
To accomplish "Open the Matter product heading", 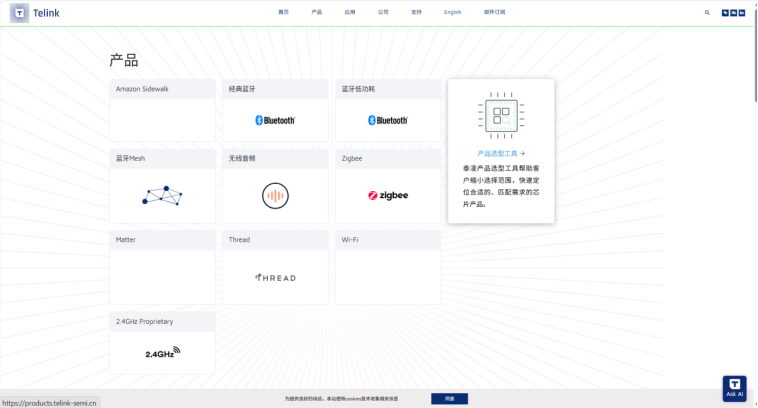I will [126, 240].
